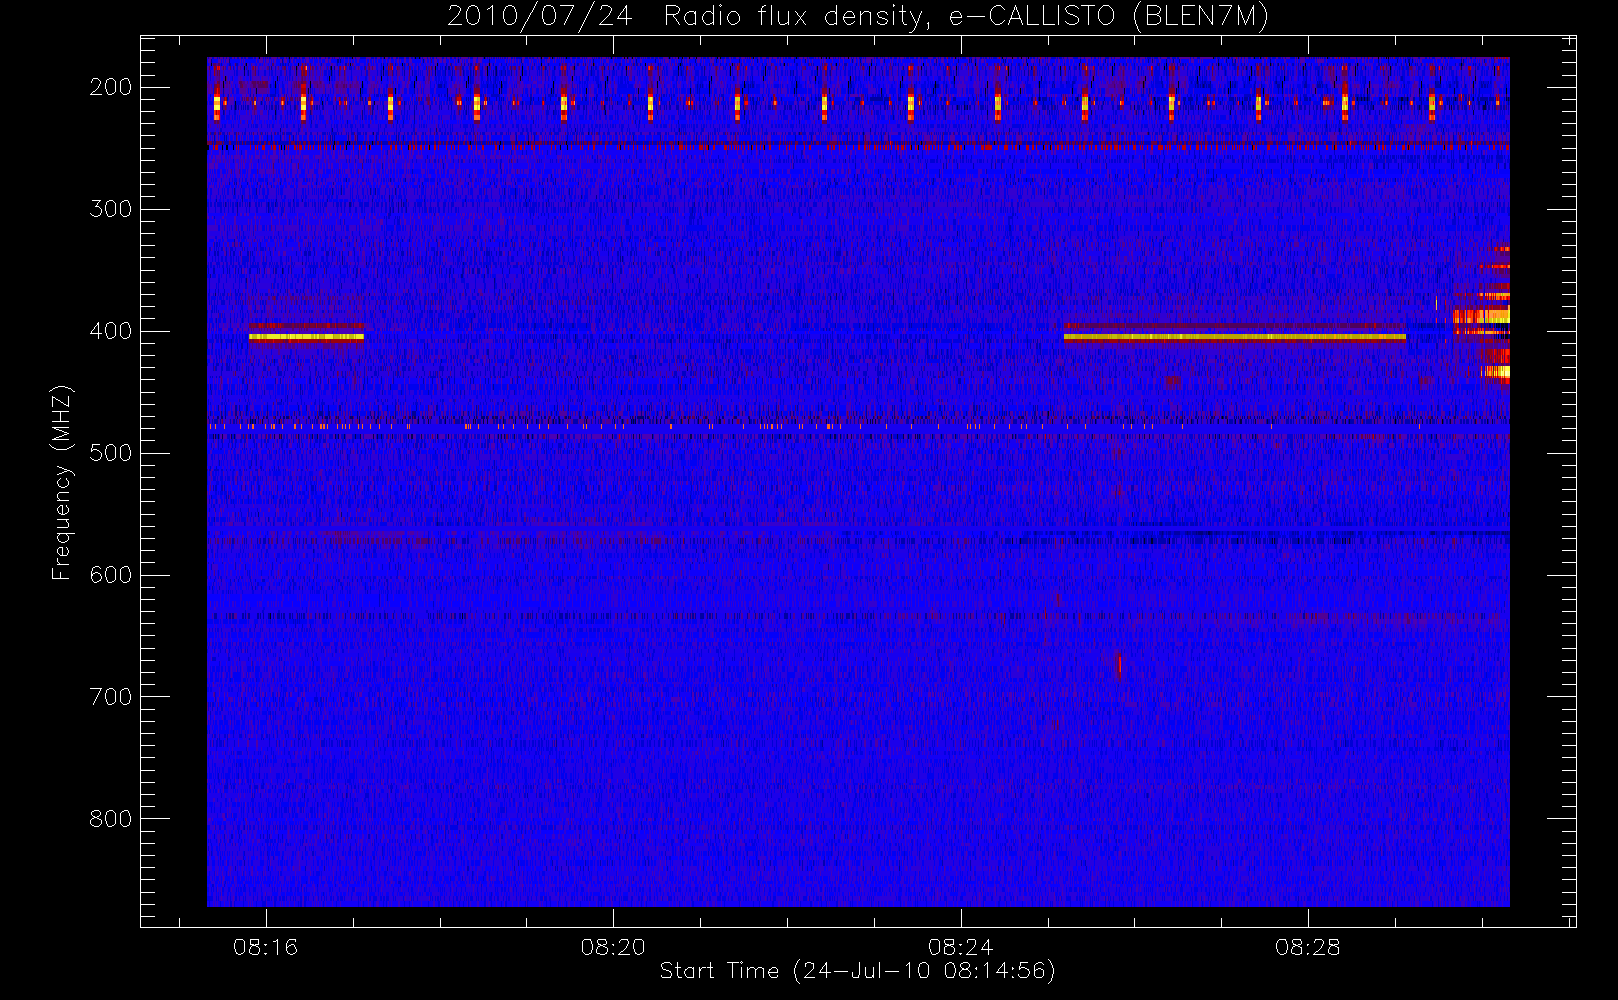
Task: Click the 08:24 time tick label
Action: [960, 947]
